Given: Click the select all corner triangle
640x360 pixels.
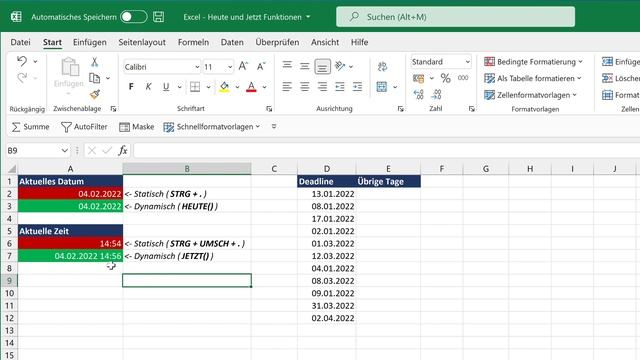Looking at the screenshot, I should (x=11, y=169).
